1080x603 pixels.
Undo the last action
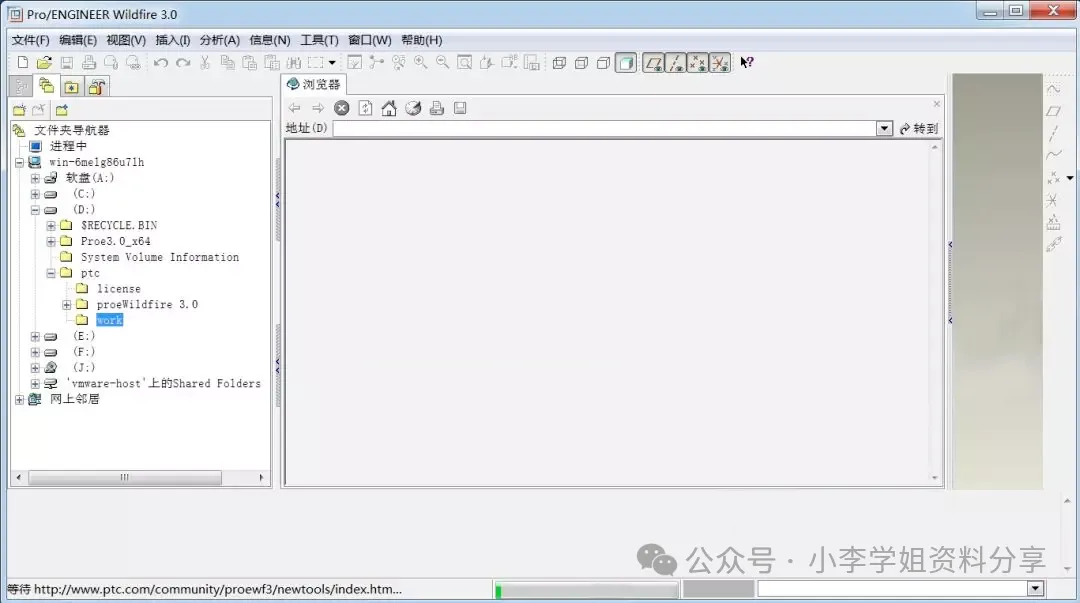point(160,63)
